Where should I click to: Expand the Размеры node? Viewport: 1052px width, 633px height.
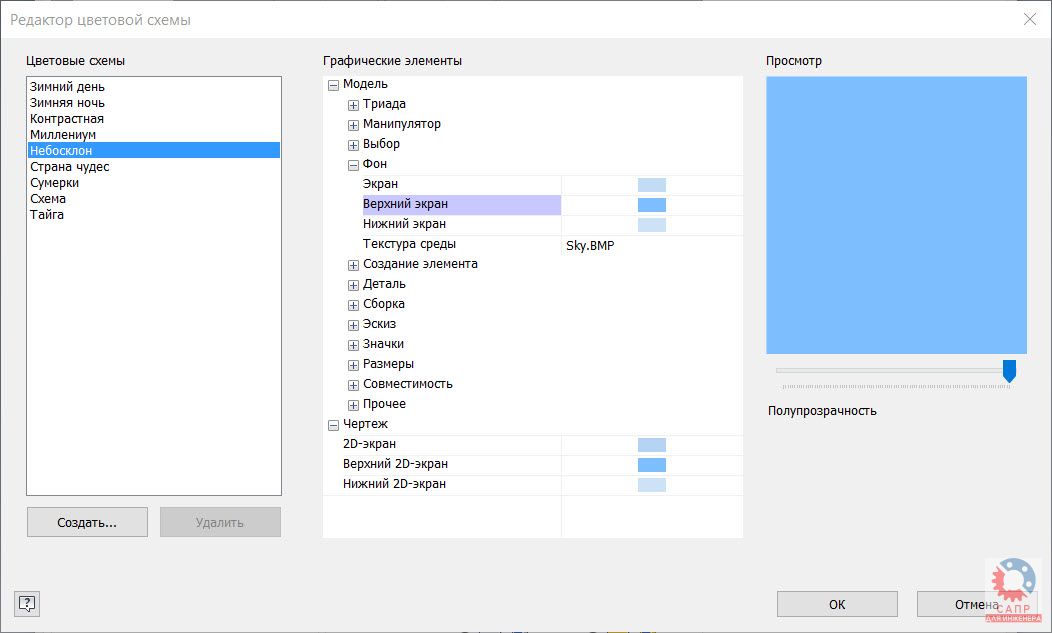354,365
